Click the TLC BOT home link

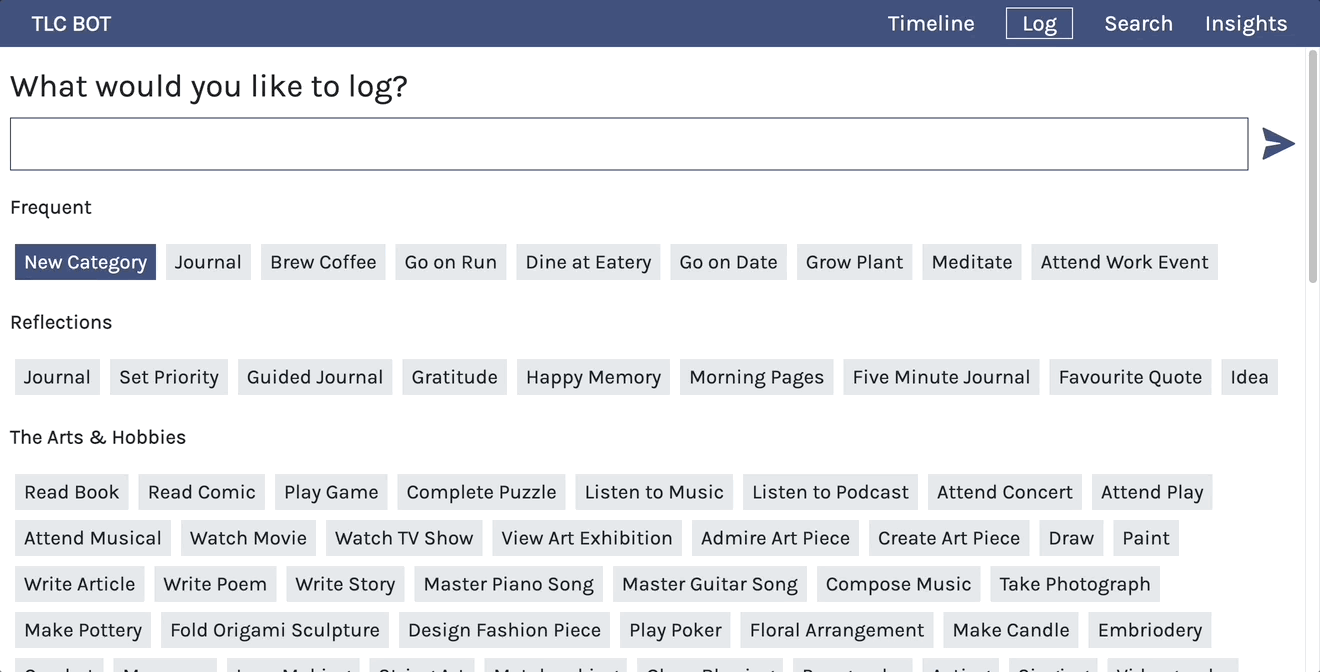71,23
